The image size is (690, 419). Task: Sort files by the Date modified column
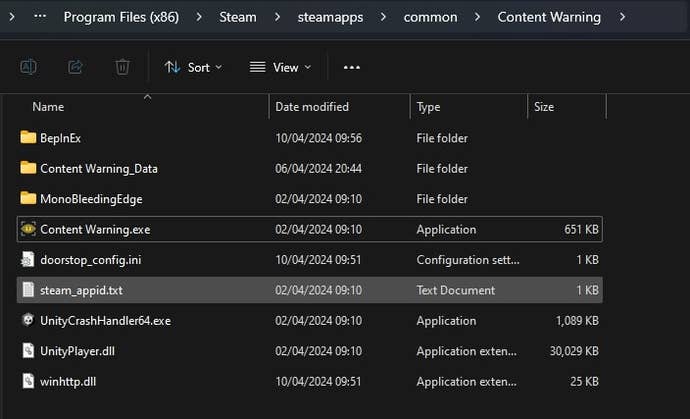click(312, 107)
